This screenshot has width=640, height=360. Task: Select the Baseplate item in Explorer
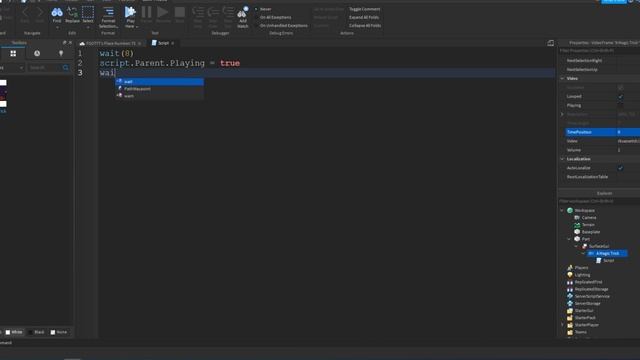591,232
